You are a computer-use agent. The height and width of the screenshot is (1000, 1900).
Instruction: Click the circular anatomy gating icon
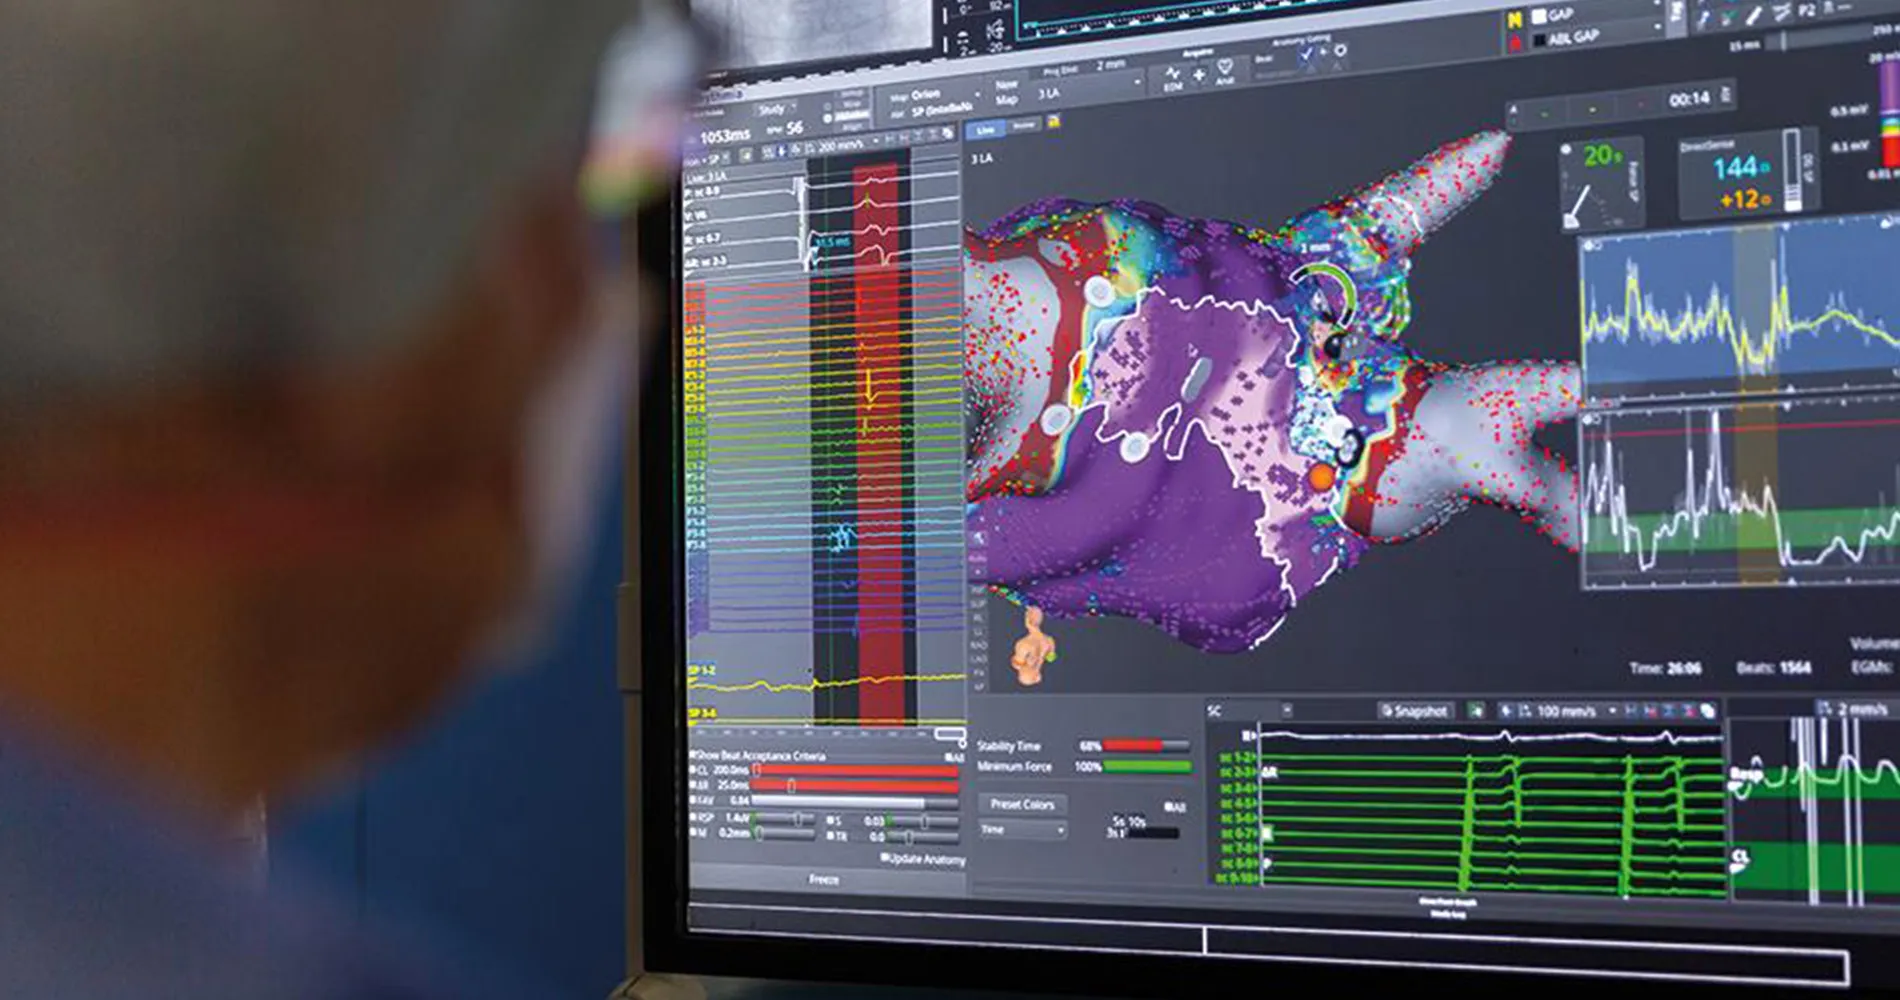[1339, 51]
